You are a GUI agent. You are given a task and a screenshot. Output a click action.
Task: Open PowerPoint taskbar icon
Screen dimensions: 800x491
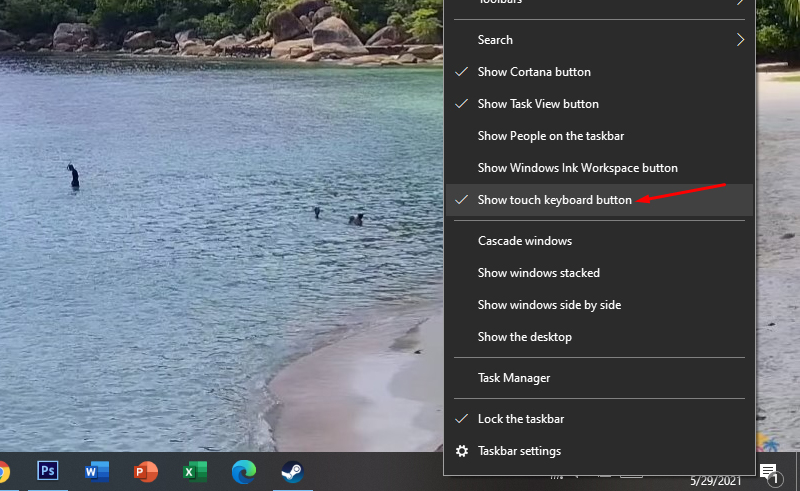coord(146,471)
